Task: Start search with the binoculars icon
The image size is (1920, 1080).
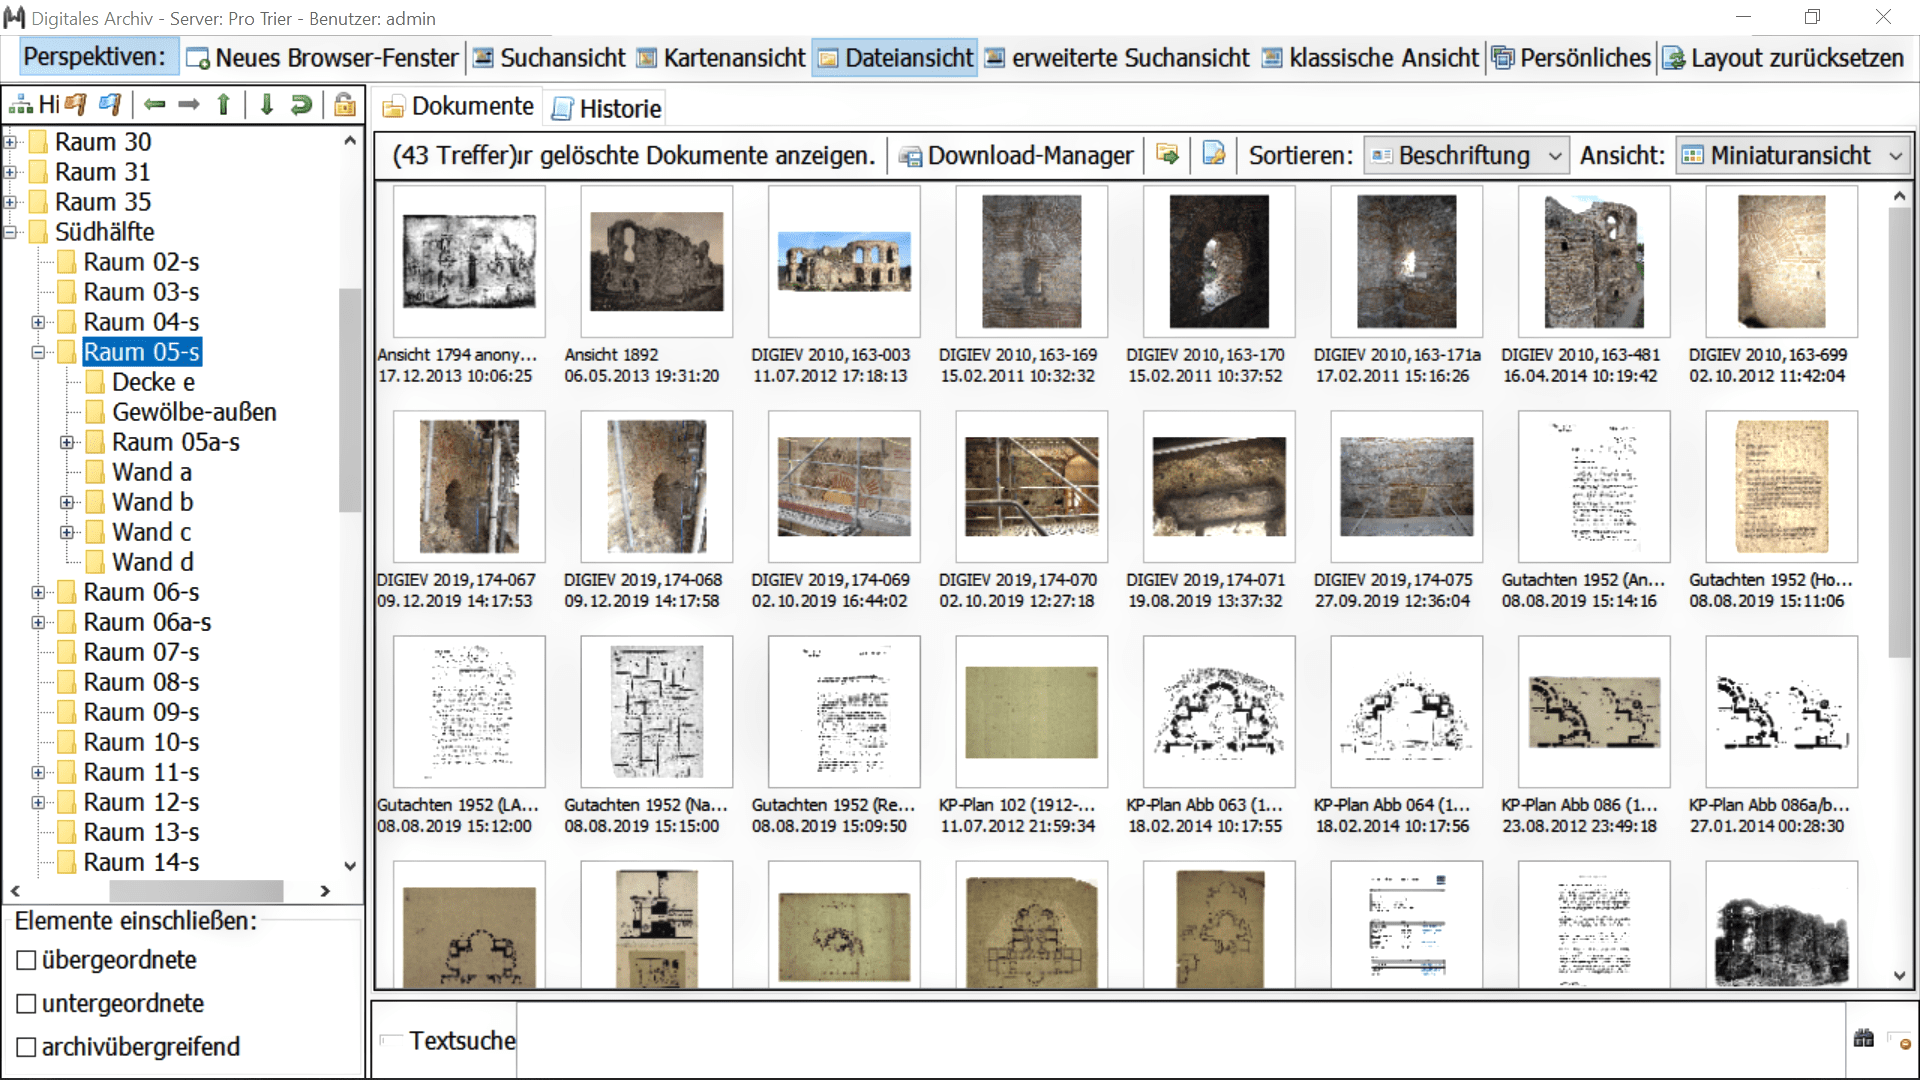Action: [1864, 1039]
